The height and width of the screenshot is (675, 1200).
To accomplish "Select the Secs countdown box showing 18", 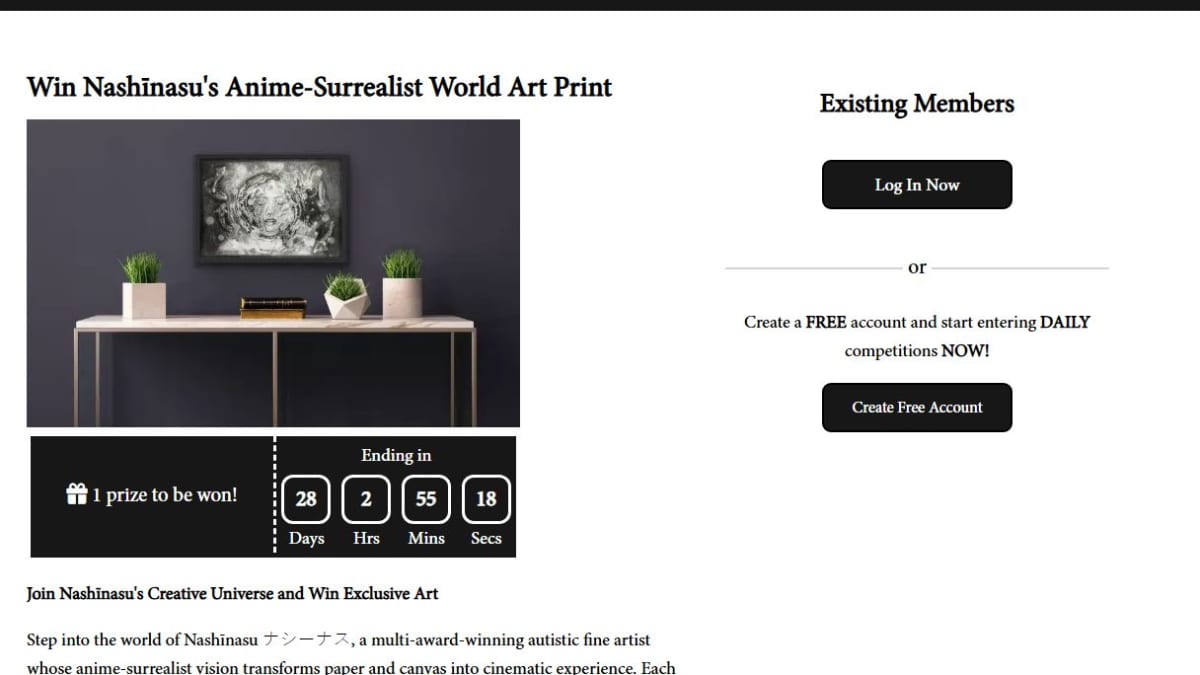I will [x=486, y=498].
